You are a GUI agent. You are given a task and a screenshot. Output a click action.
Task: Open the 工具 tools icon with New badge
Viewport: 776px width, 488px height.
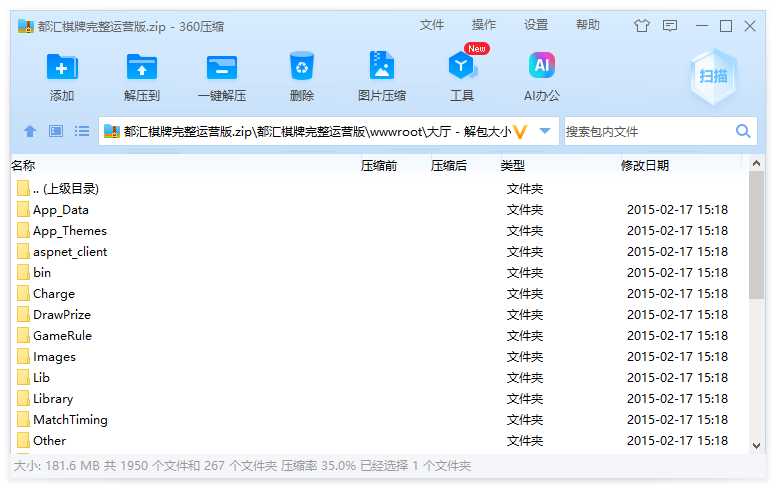click(462, 64)
